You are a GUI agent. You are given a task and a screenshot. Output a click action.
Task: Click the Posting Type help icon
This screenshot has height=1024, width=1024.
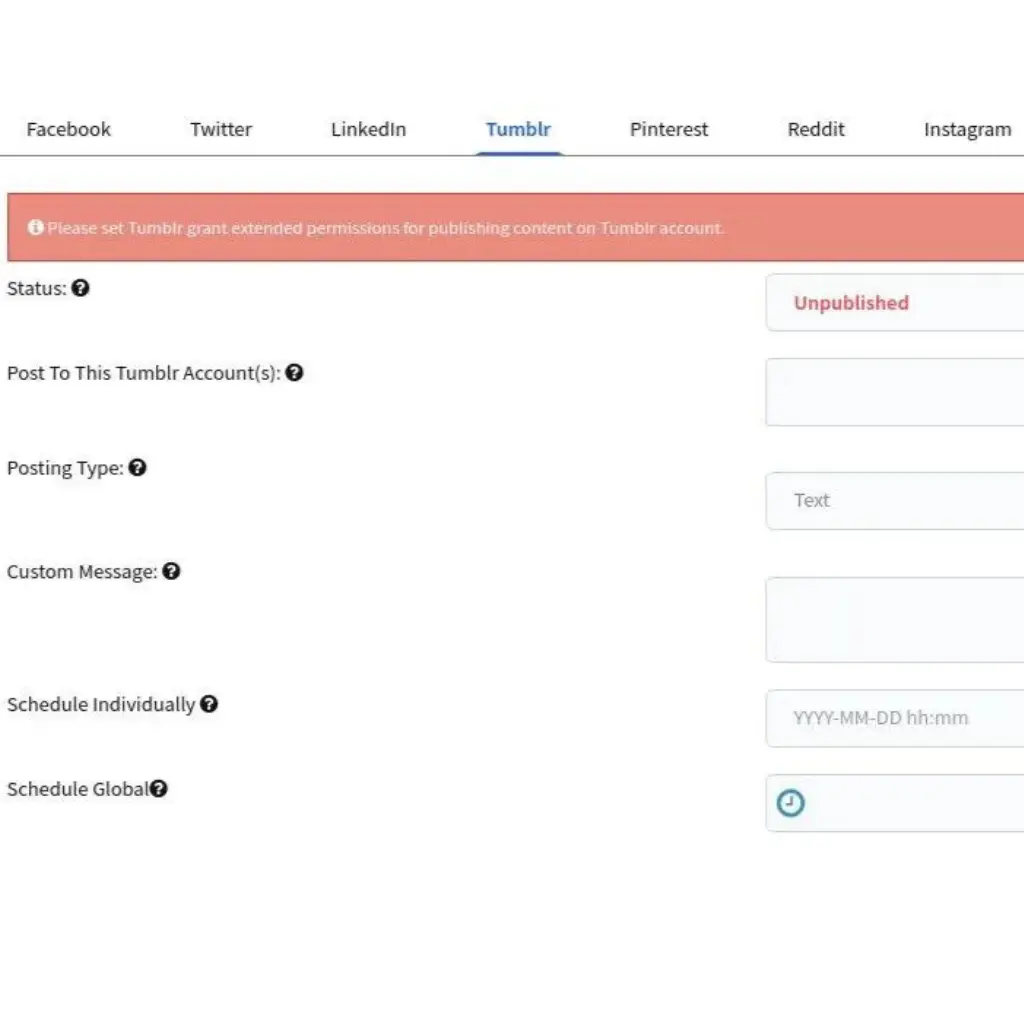click(x=137, y=467)
